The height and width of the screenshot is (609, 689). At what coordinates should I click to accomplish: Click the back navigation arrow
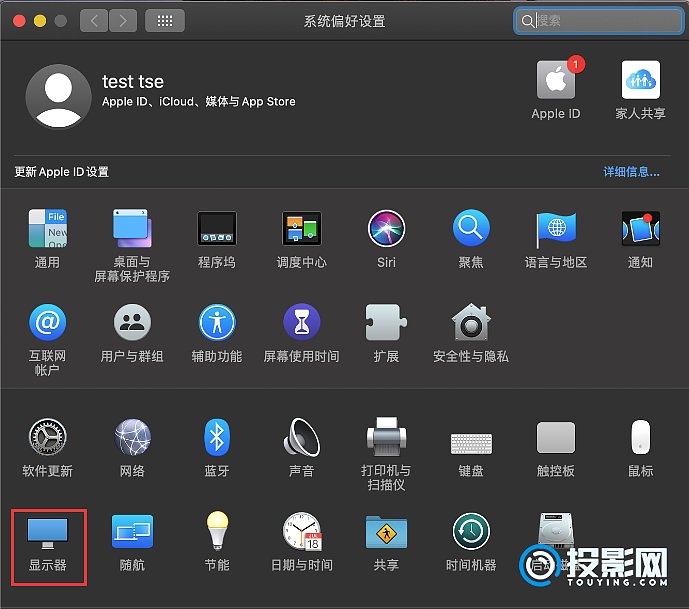pos(94,21)
